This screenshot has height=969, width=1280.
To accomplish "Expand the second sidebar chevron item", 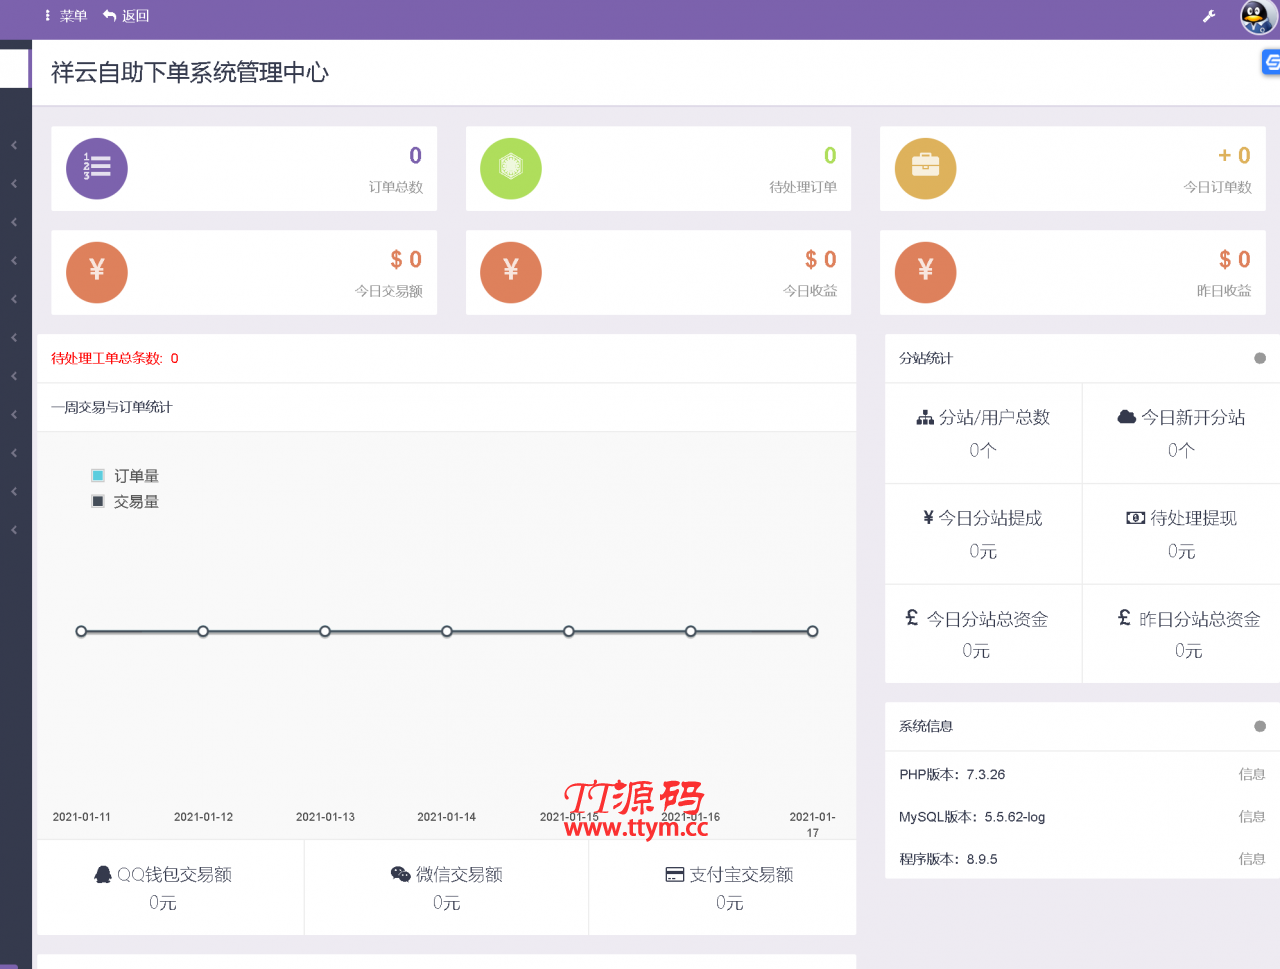I will pos(14,184).
